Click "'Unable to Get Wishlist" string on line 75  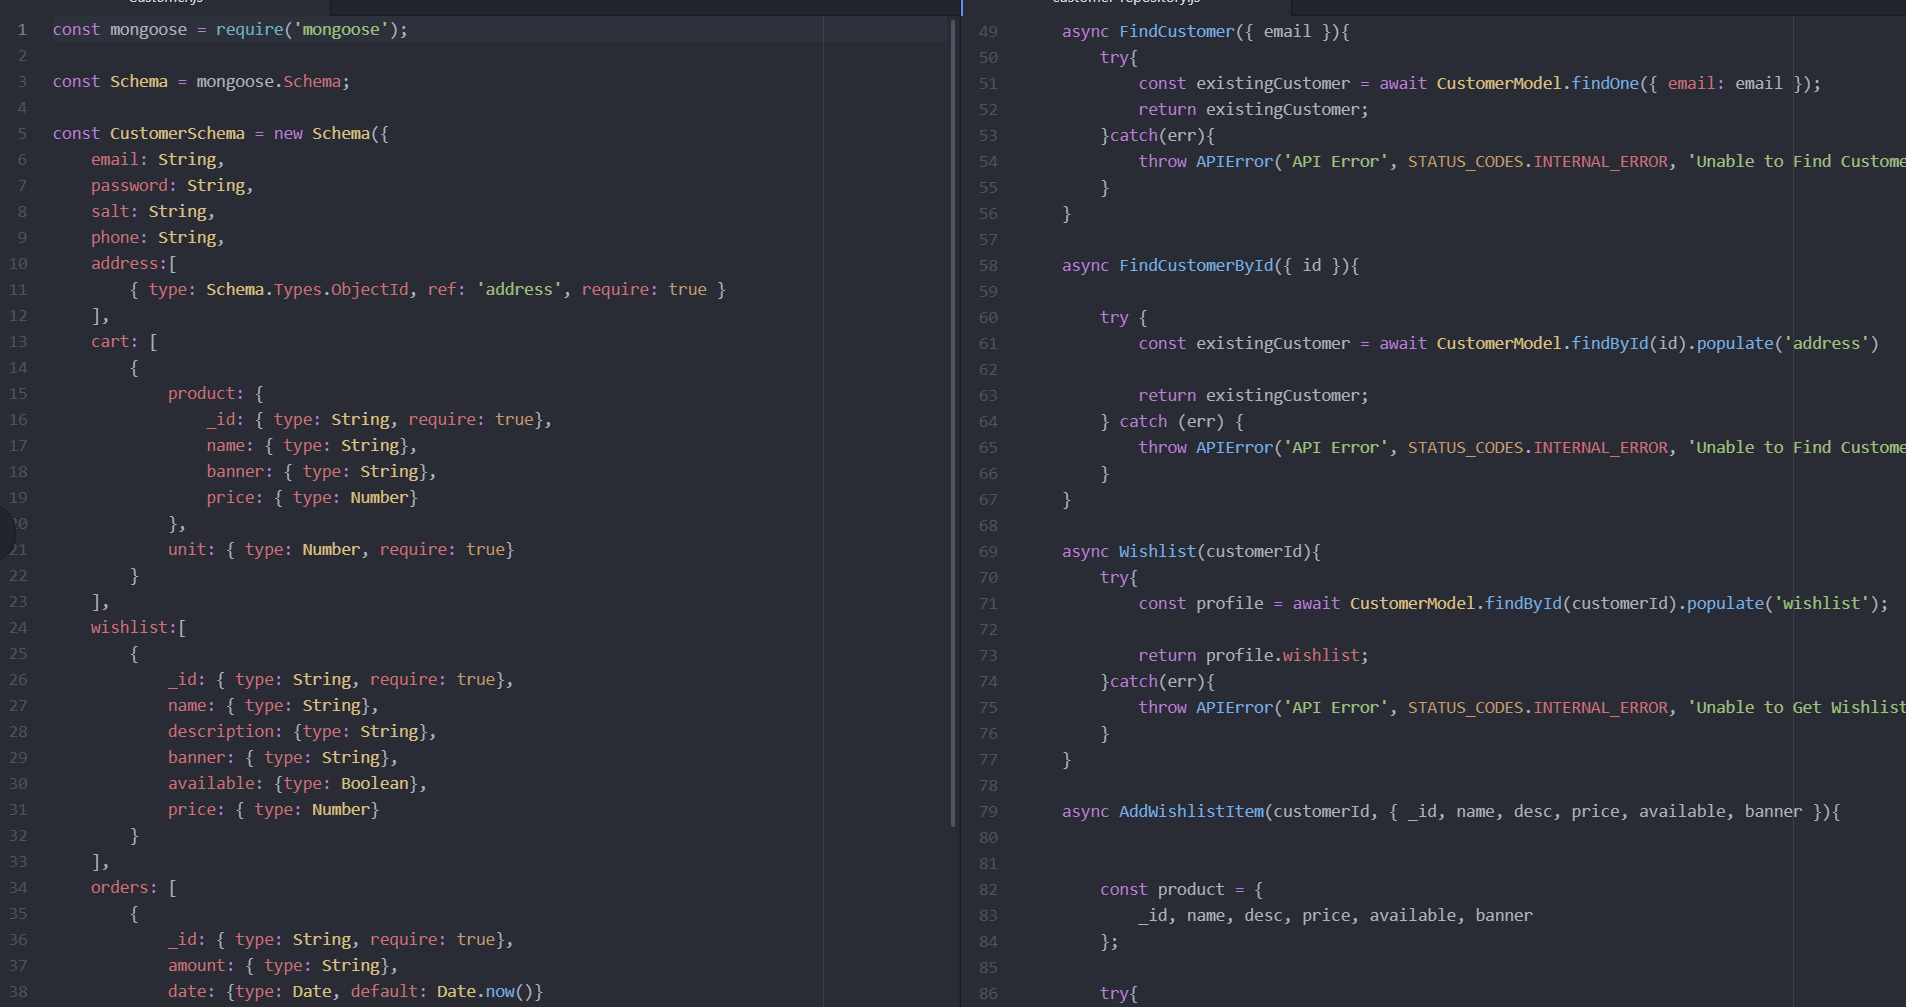coord(1797,707)
